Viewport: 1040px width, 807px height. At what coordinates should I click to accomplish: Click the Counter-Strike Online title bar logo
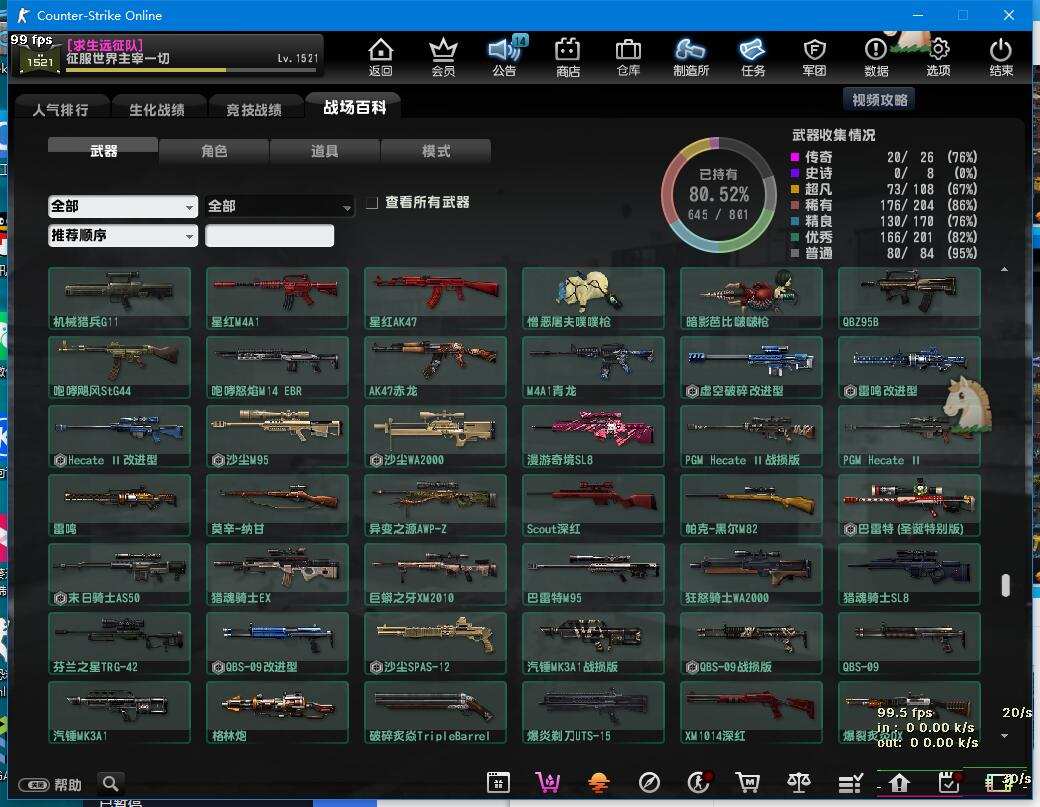click(x=23, y=15)
